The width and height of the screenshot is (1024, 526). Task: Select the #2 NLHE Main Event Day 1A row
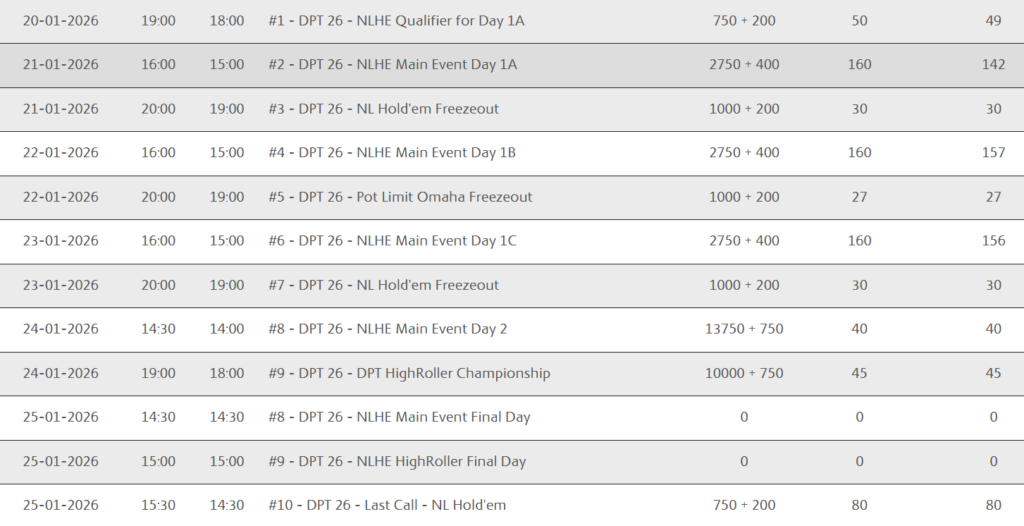tap(393, 65)
